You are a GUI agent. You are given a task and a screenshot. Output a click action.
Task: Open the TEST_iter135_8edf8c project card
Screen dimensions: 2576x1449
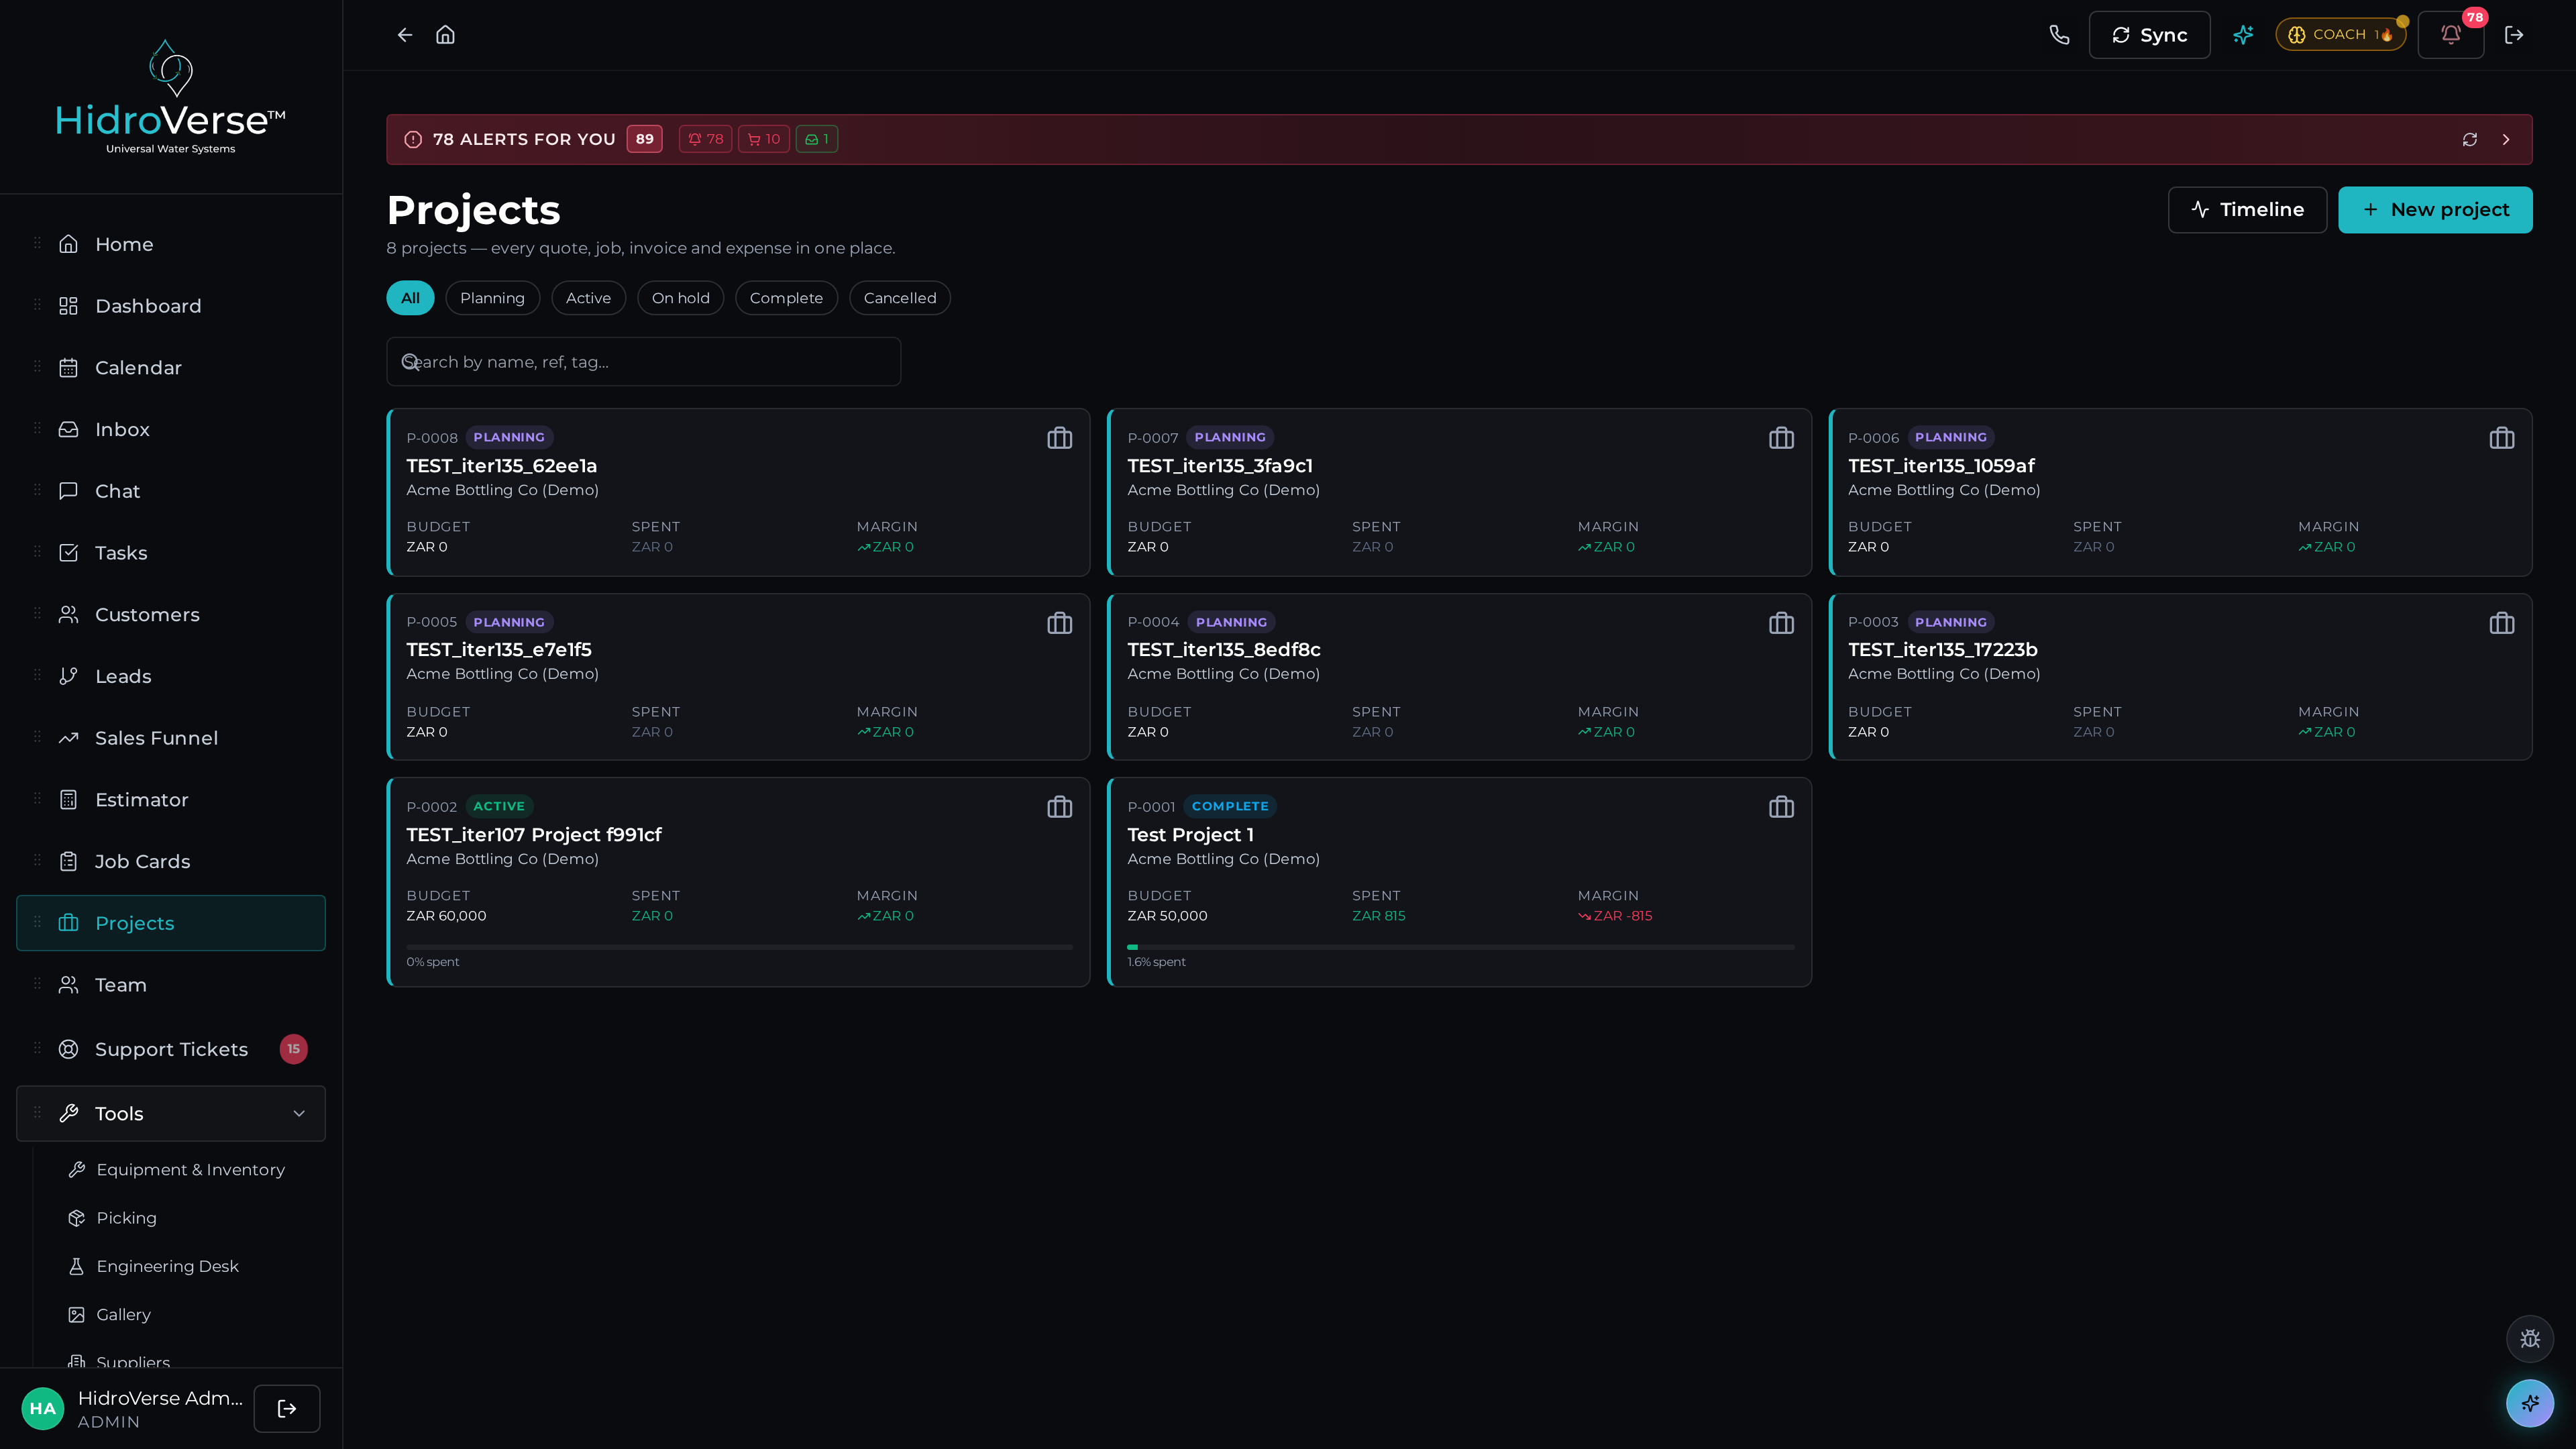pos(1459,677)
